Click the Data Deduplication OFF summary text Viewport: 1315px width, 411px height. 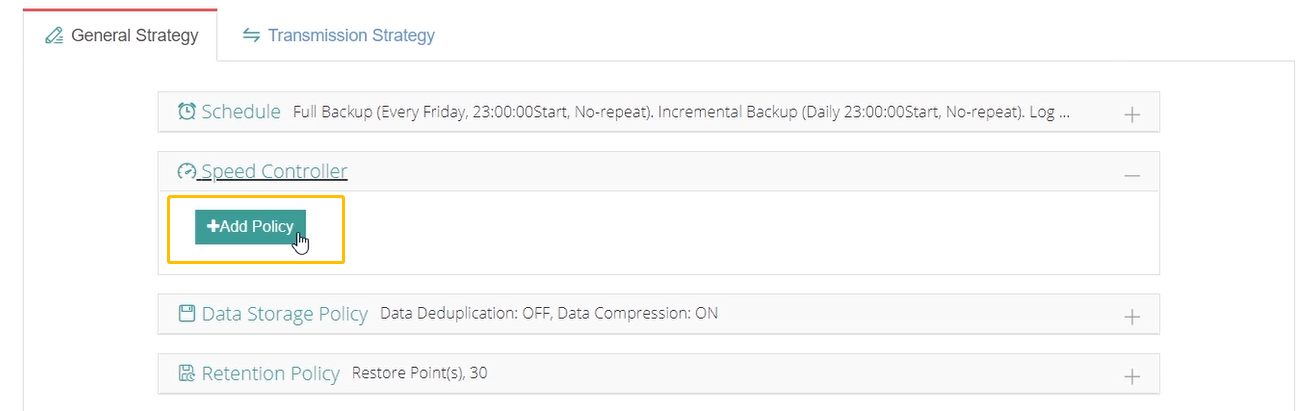coord(549,313)
